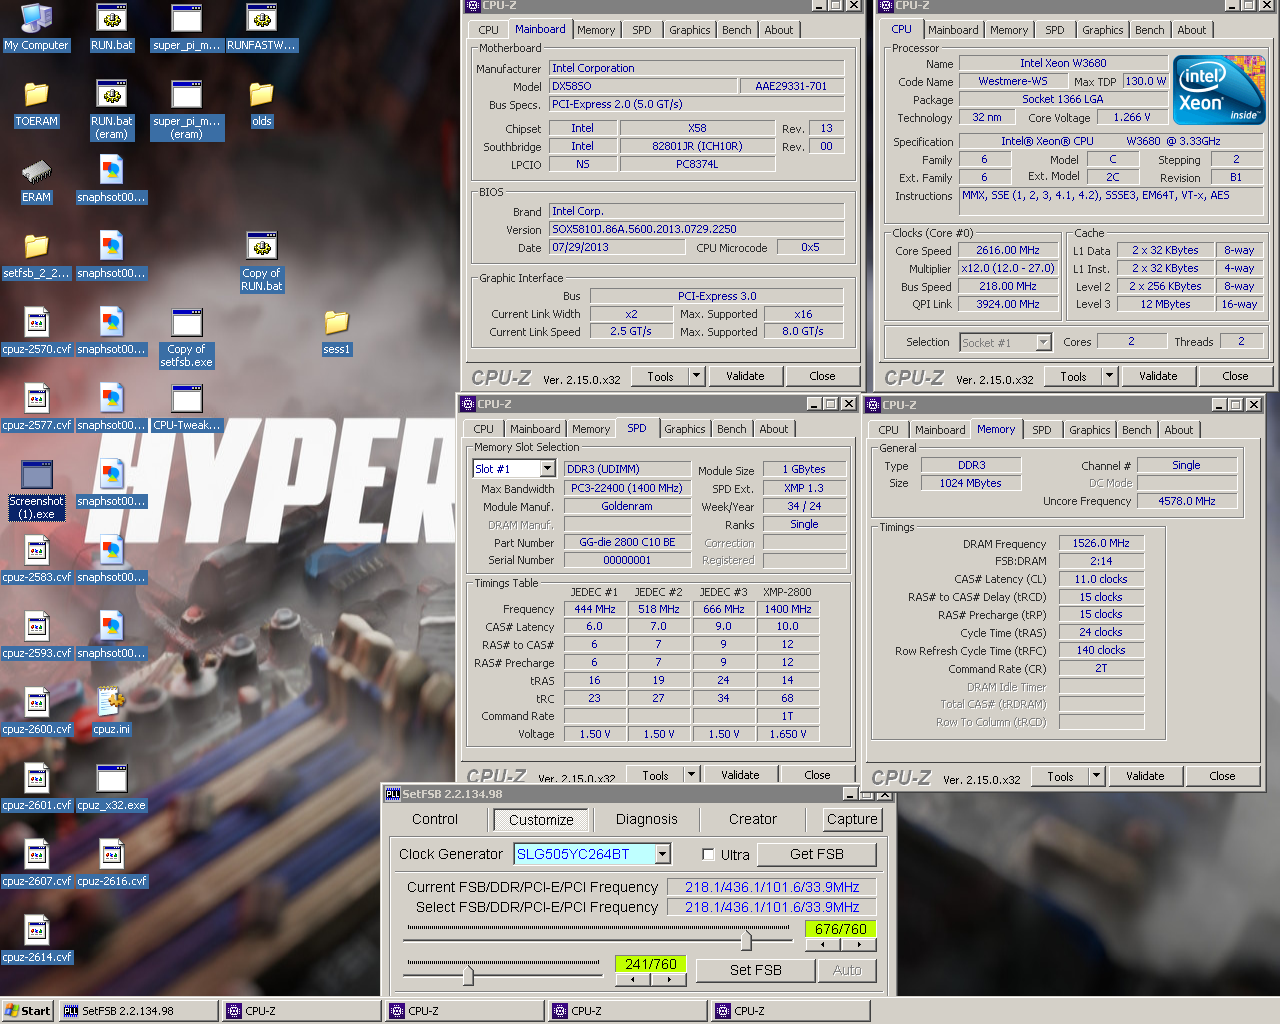Click the Intel Xeon W3680 name field
The height and width of the screenshot is (1024, 1280).
1063,63
